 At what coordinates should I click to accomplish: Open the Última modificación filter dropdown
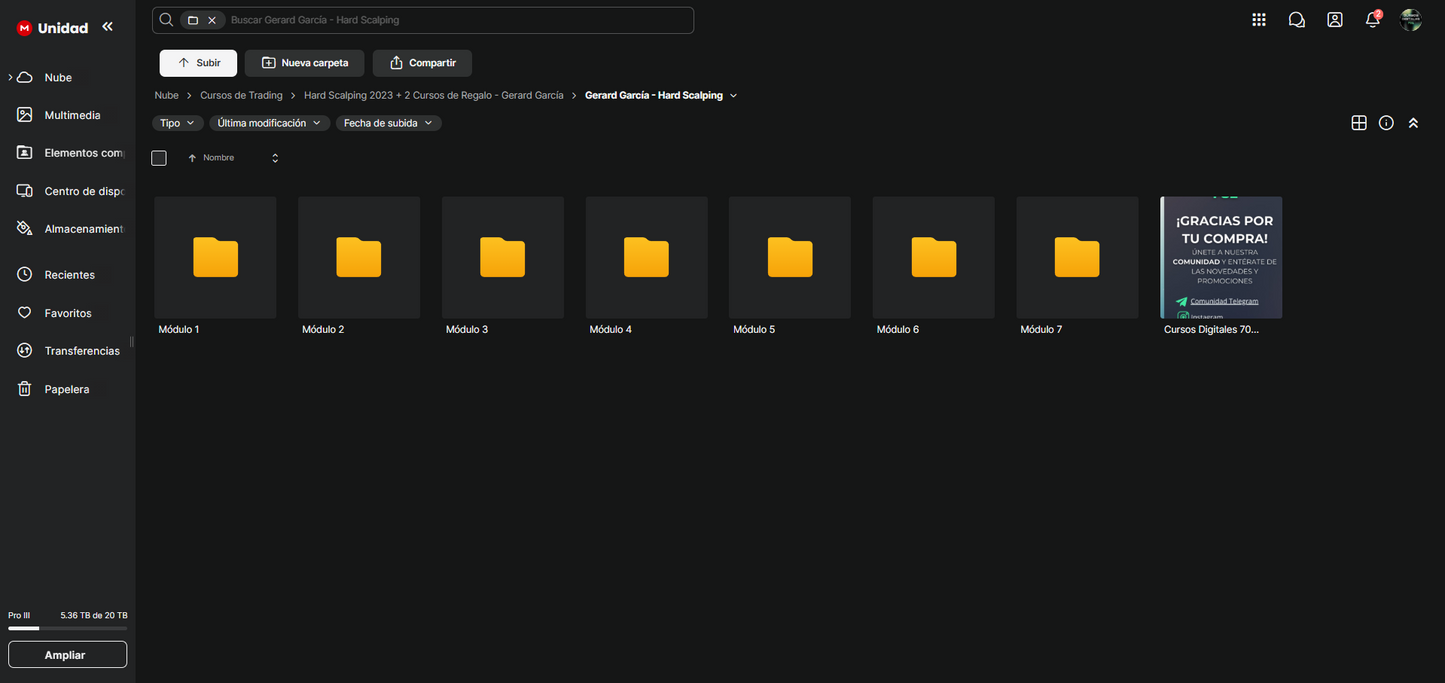(x=269, y=123)
